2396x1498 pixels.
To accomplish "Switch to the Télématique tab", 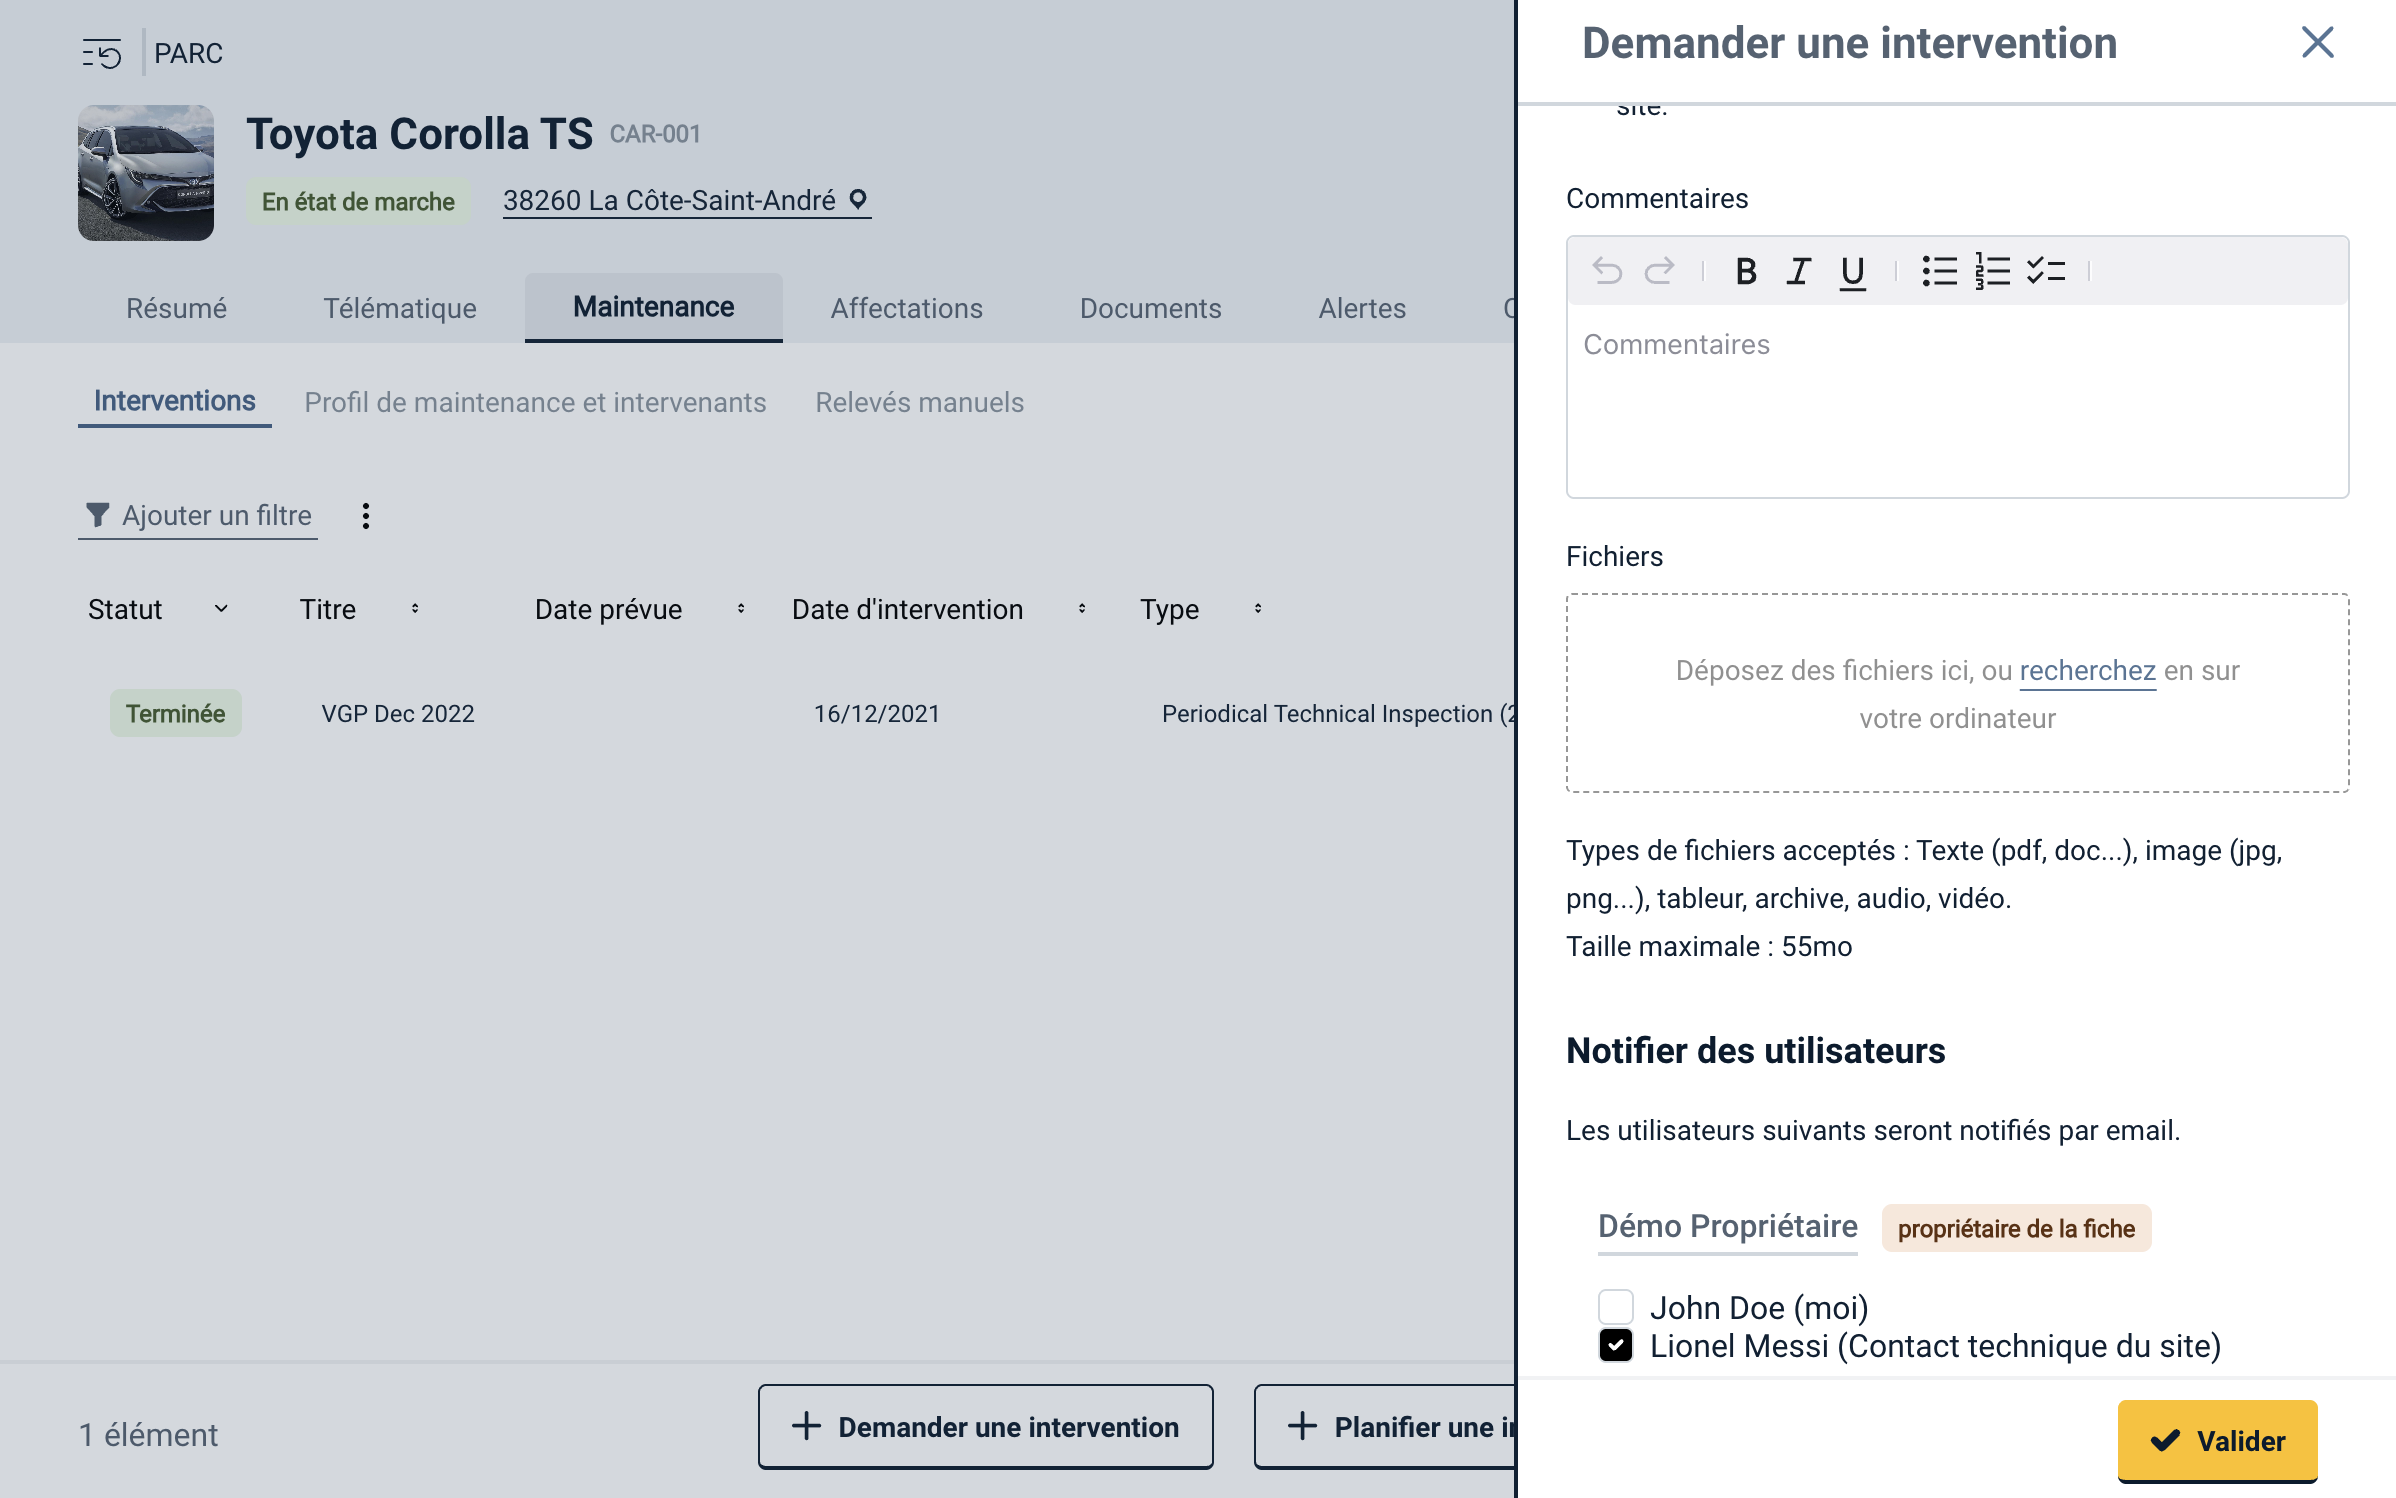I will [399, 308].
